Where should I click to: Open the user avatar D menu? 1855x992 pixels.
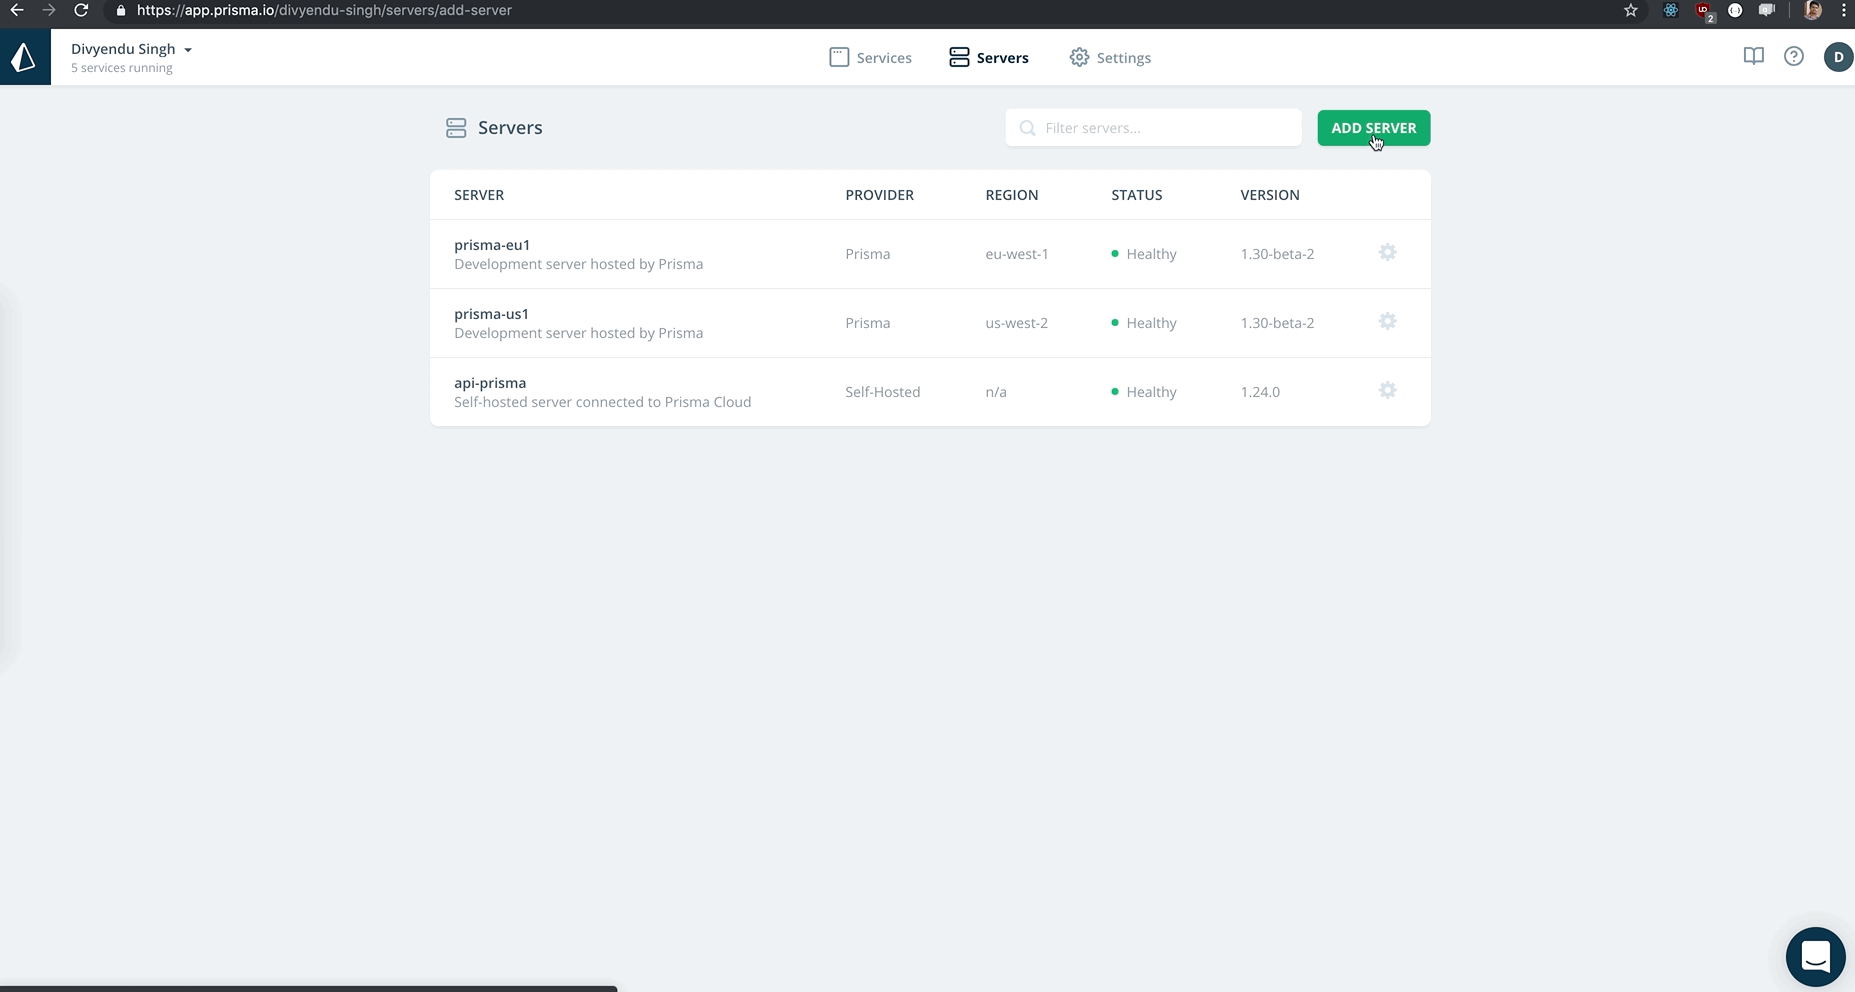[x=1838, y=57]
